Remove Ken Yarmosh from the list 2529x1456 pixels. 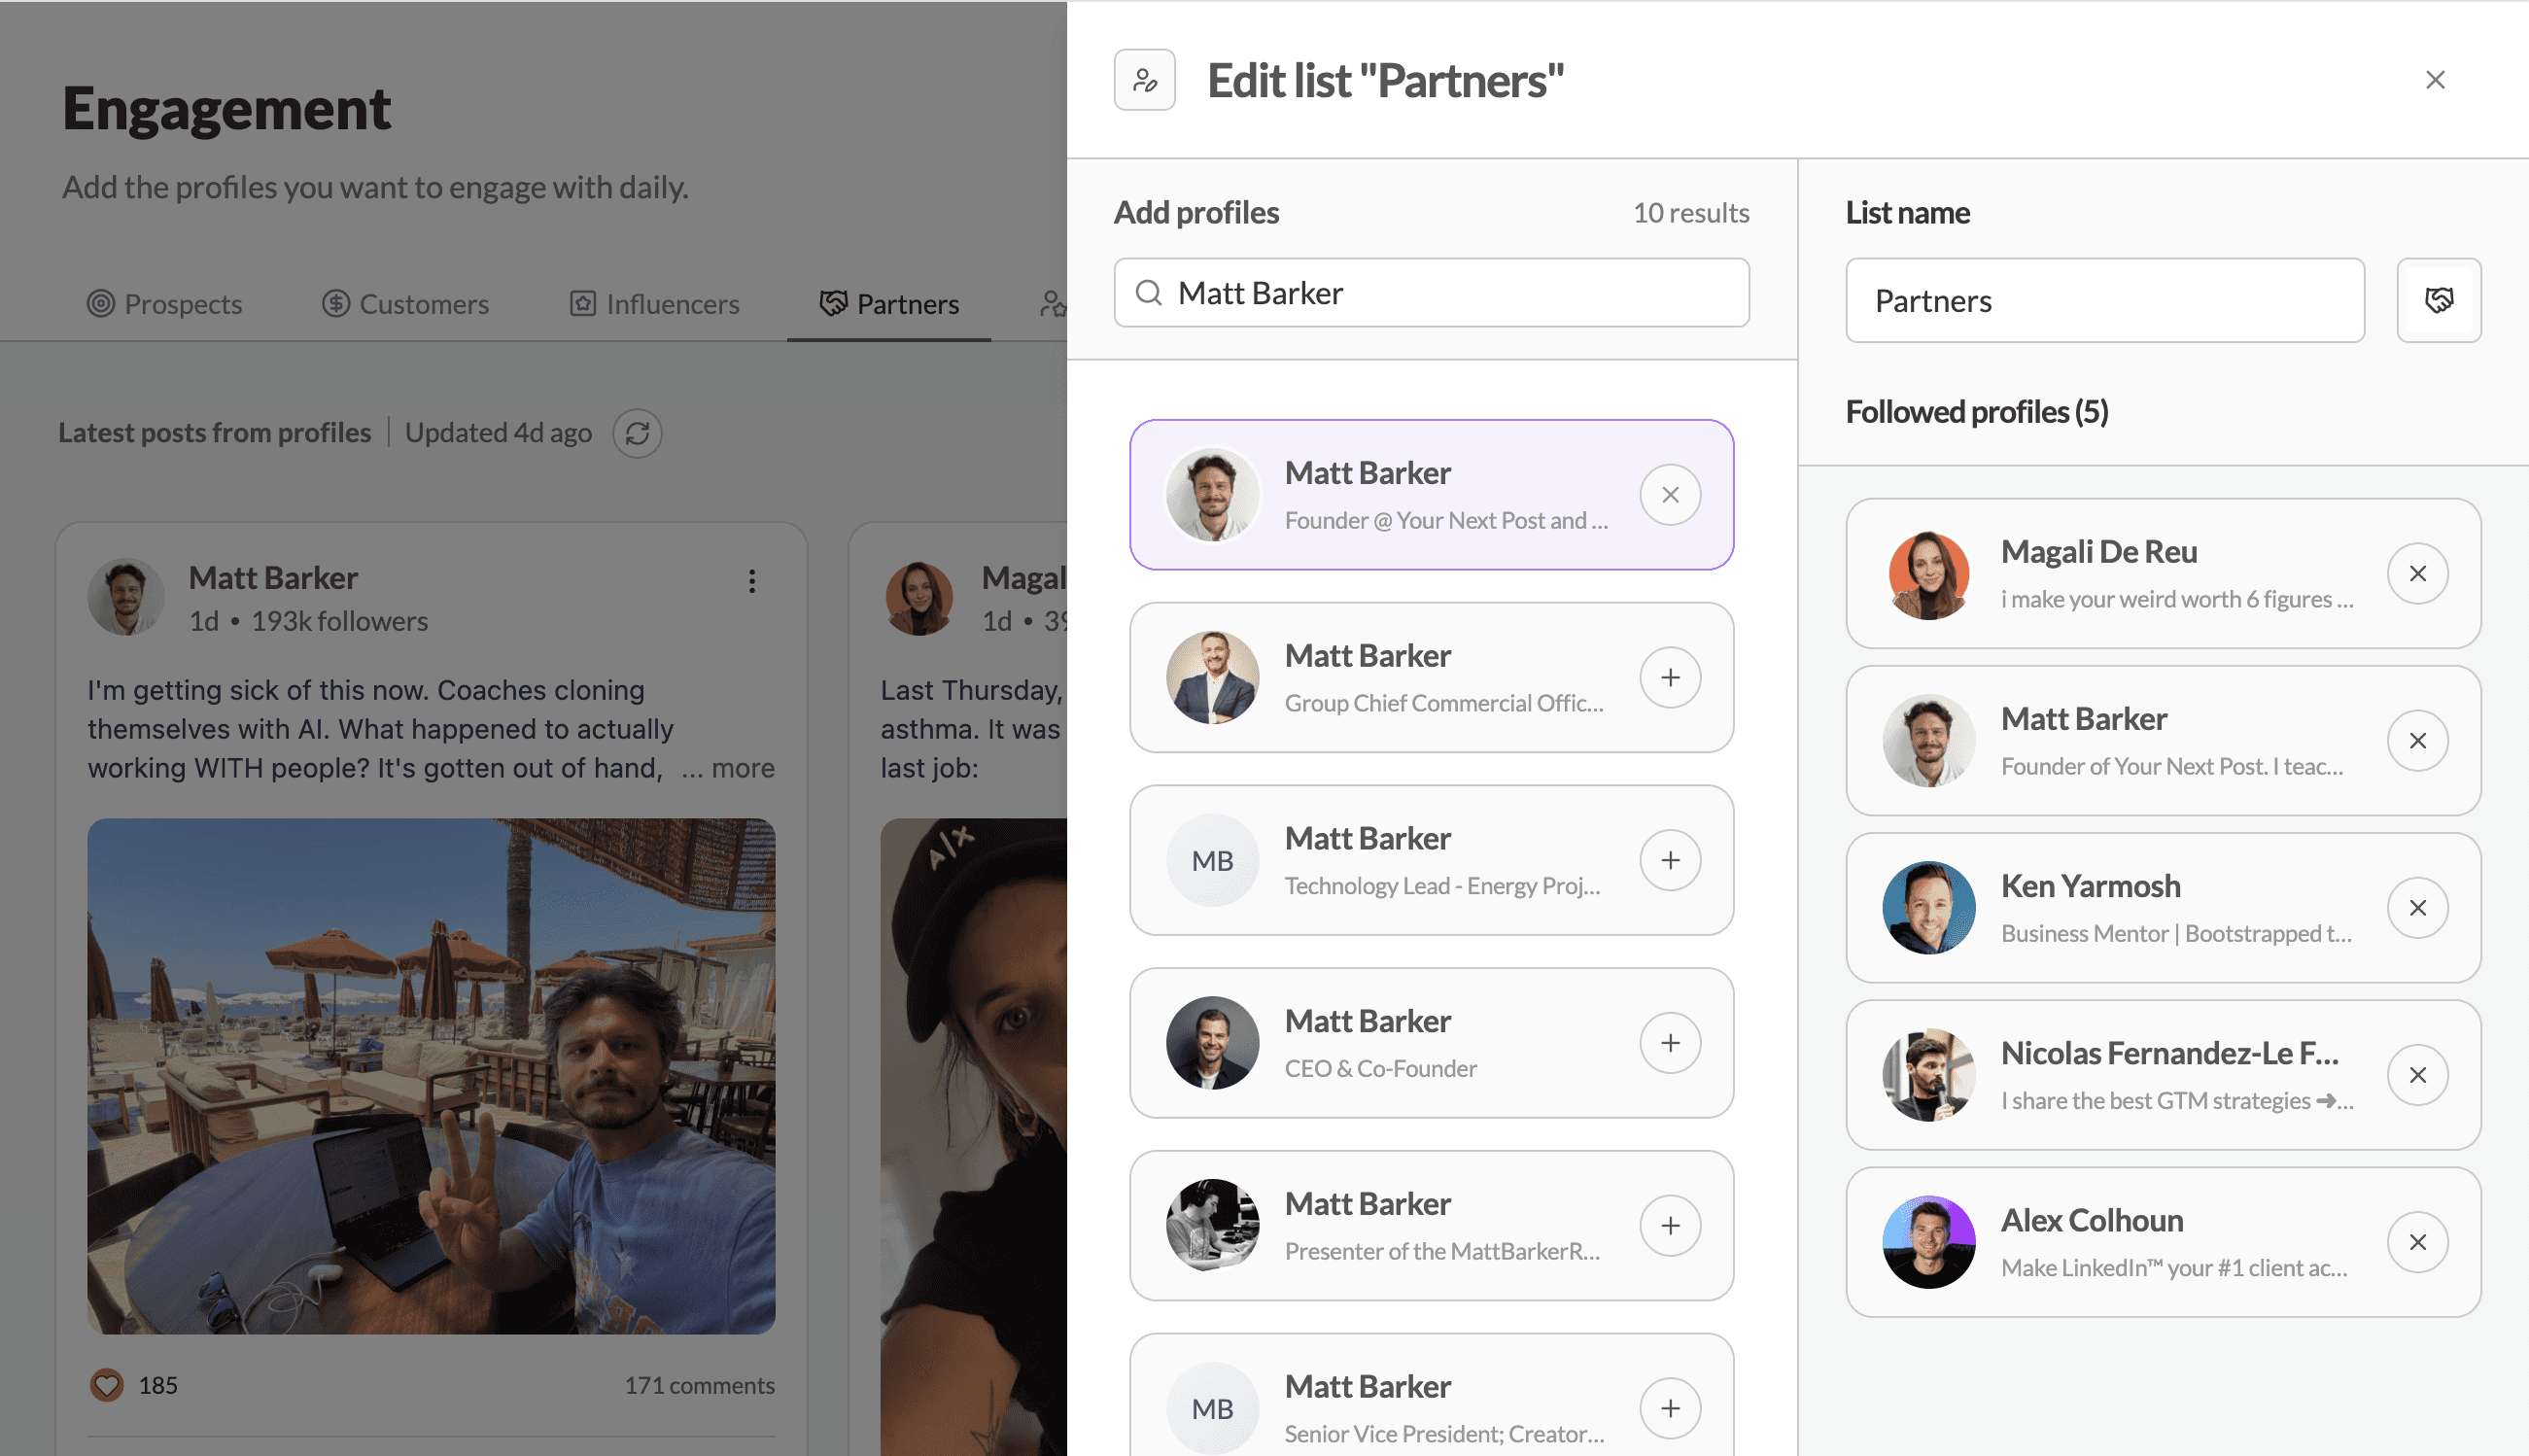(x=2417, y=907)
